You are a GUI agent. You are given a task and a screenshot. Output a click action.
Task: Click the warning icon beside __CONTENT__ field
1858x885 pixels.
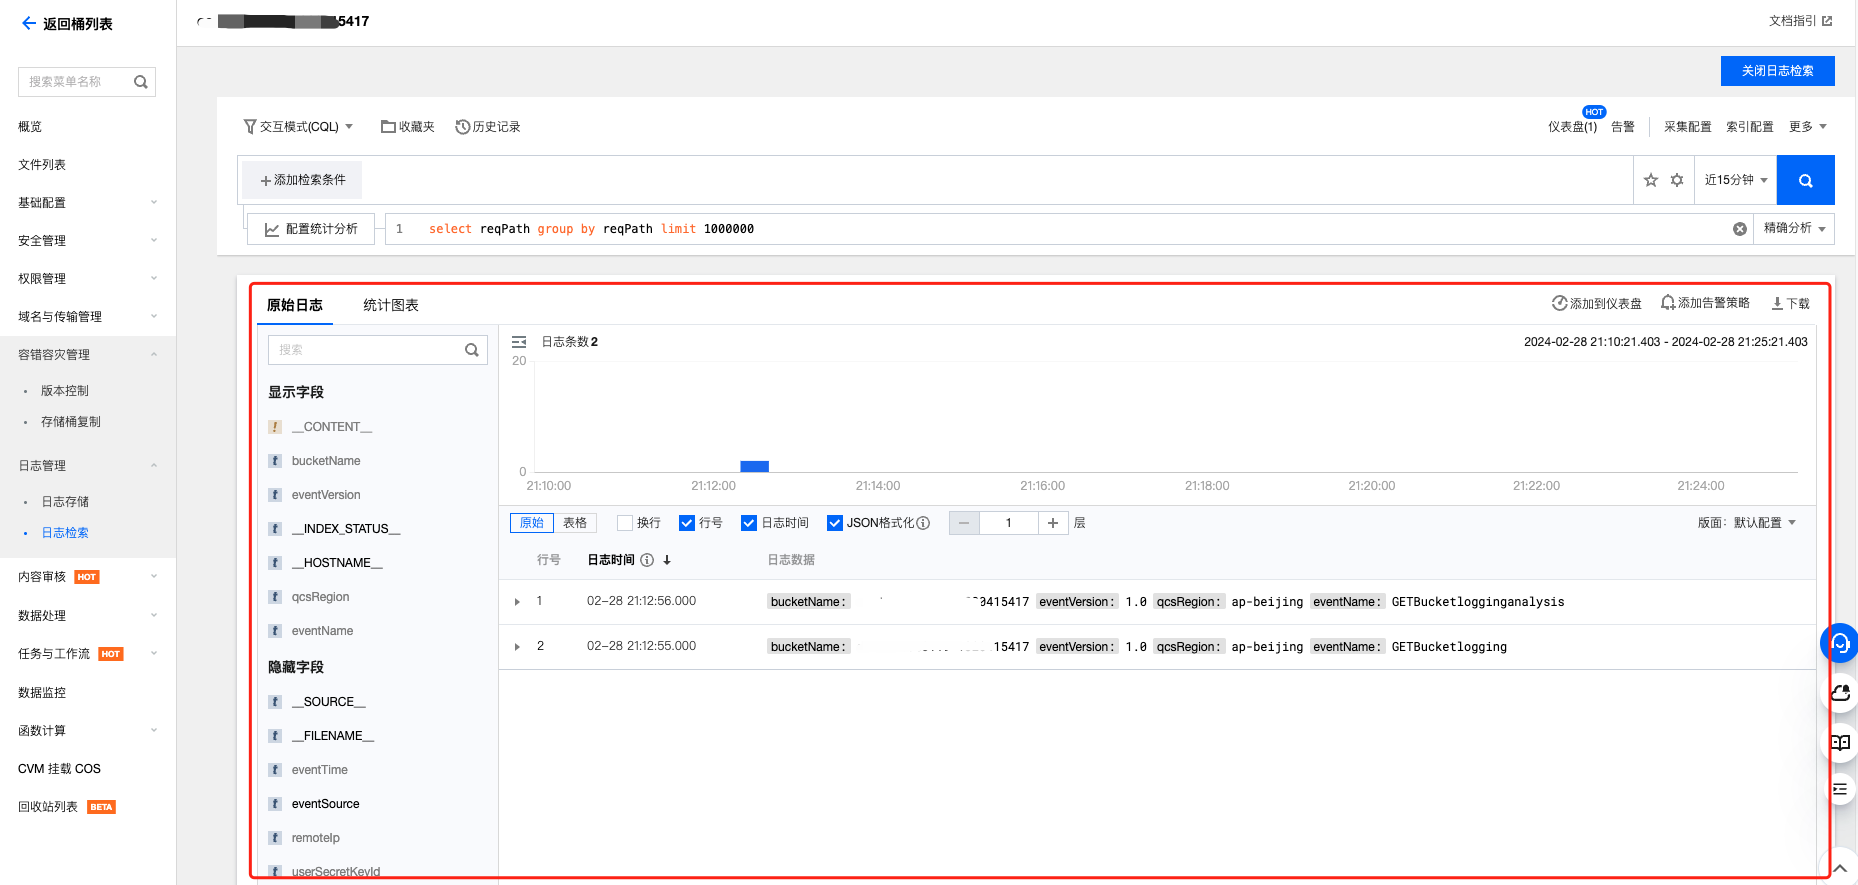(x=275, y=427)
